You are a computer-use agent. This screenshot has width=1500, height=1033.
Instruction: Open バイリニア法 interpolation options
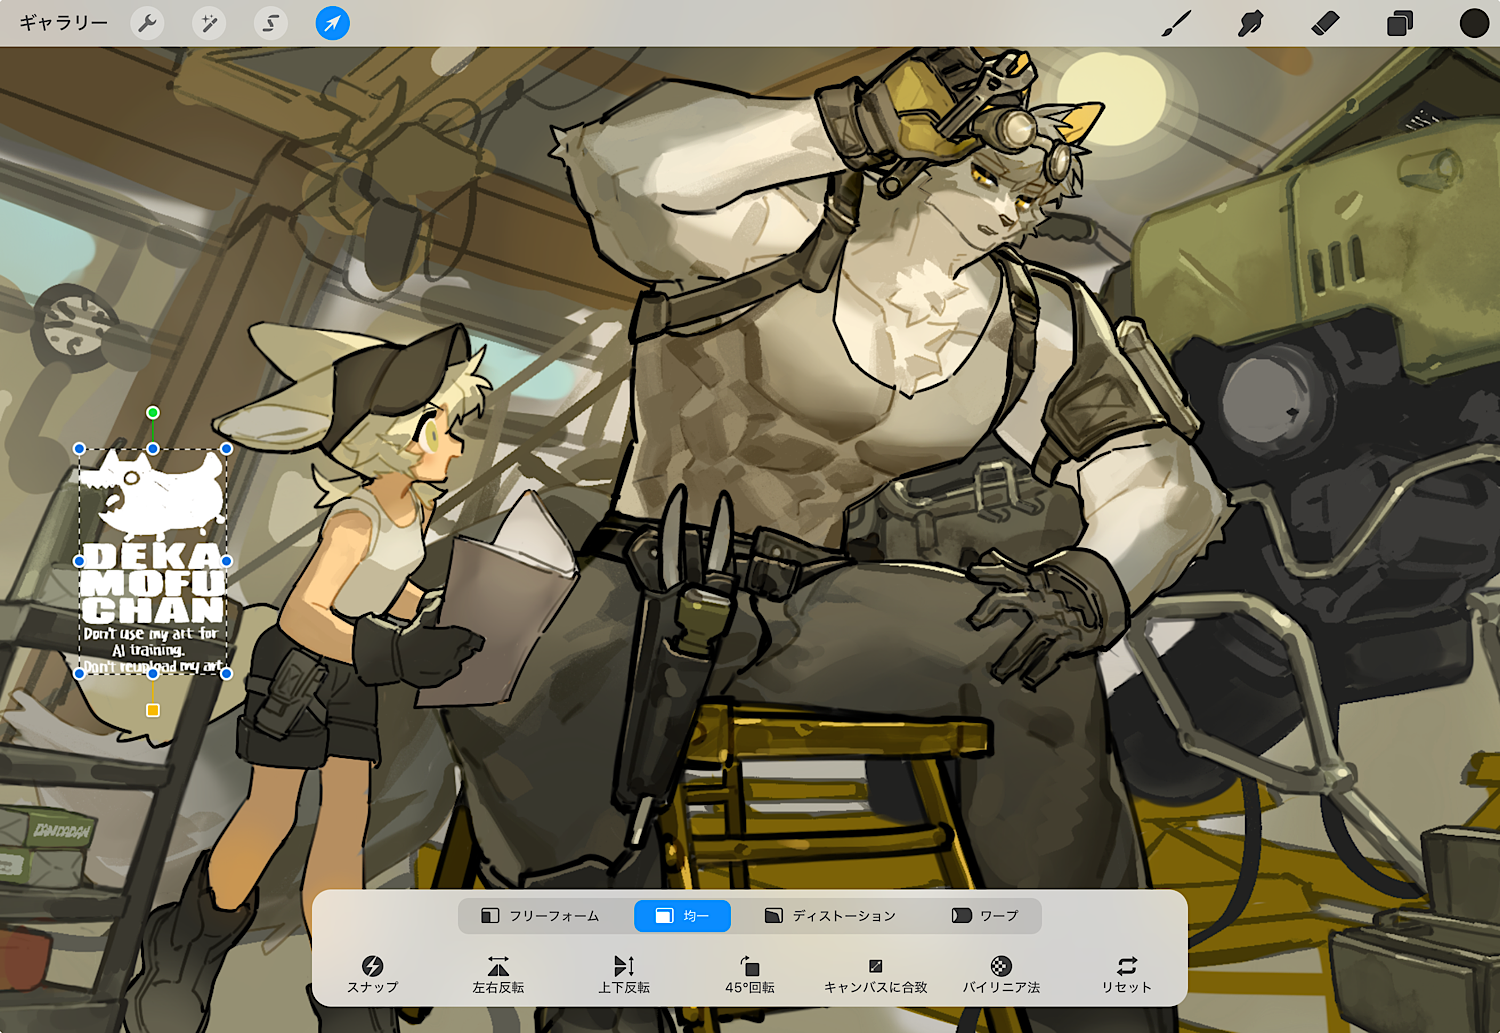click(x=1001, y=974)
